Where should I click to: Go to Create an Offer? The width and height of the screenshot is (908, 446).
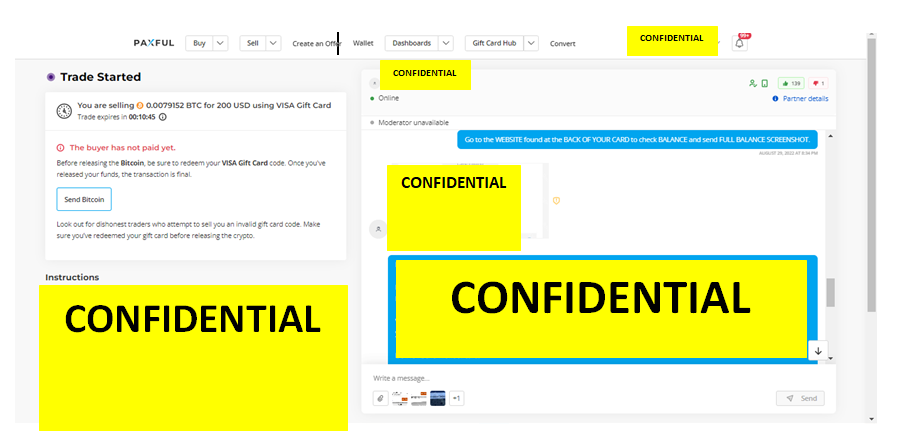[317, 43]
